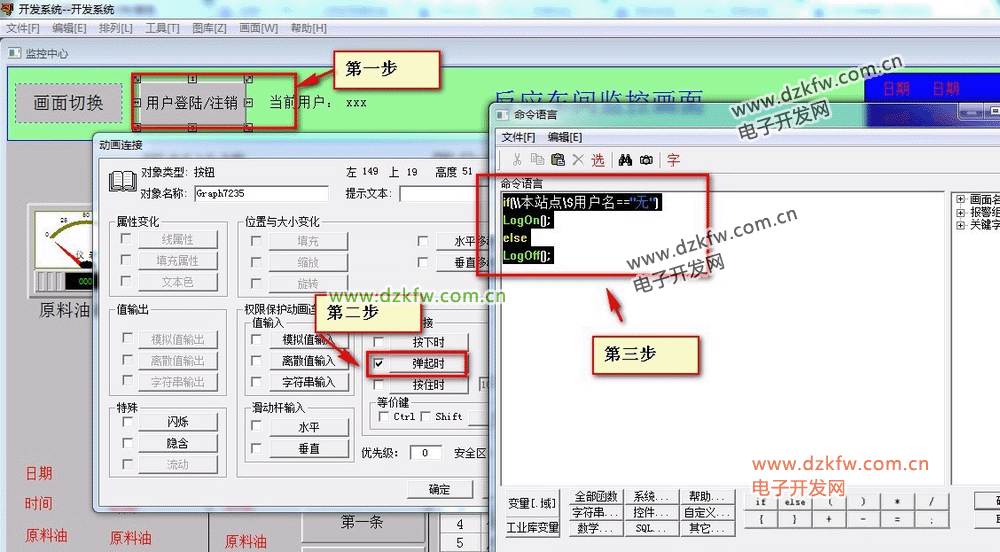Click the Copy icon in command toolbar

pyautogui.click(x=537, y=160)
